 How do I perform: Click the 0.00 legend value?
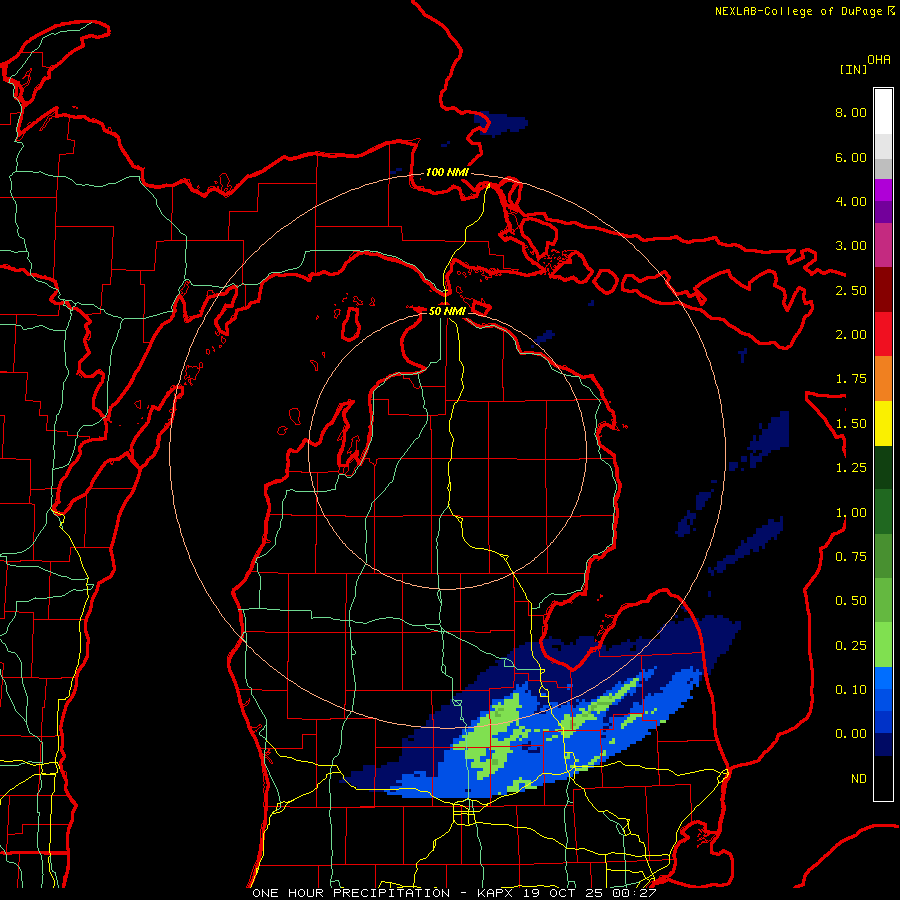851,734
